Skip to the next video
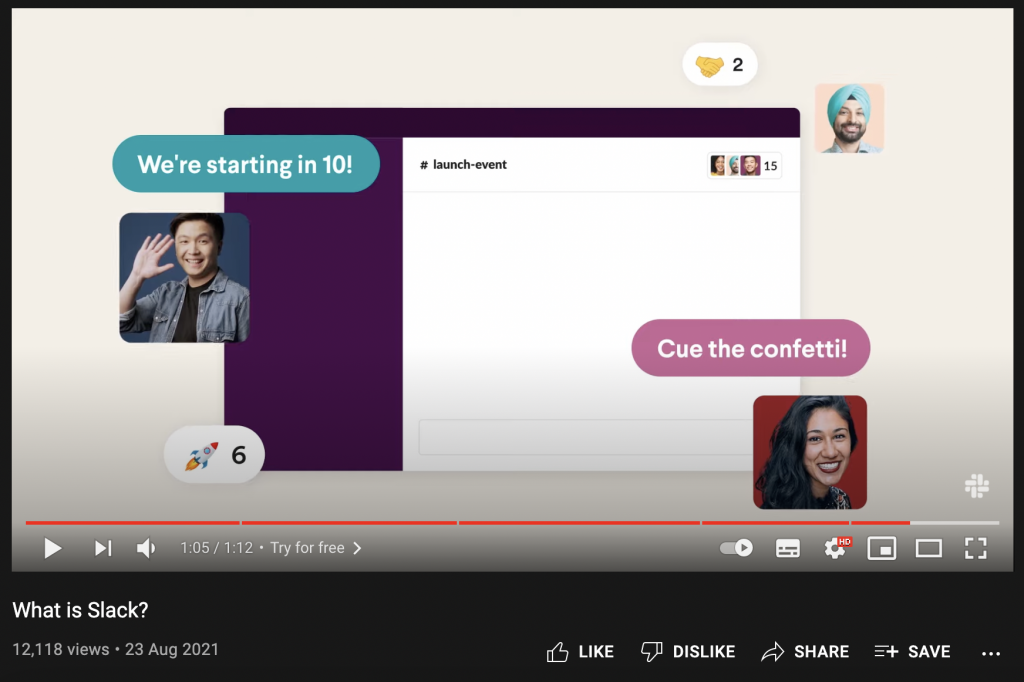The image size is (1024, 682). coord(103,548)
